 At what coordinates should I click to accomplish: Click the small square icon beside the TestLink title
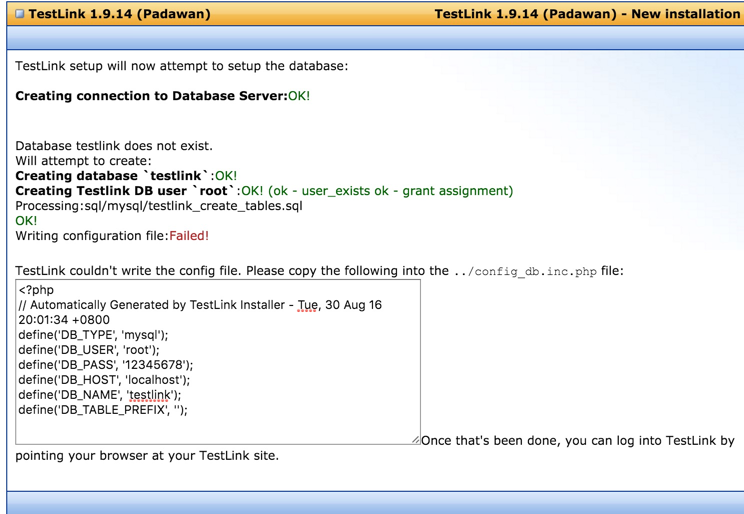click(19, 14)
